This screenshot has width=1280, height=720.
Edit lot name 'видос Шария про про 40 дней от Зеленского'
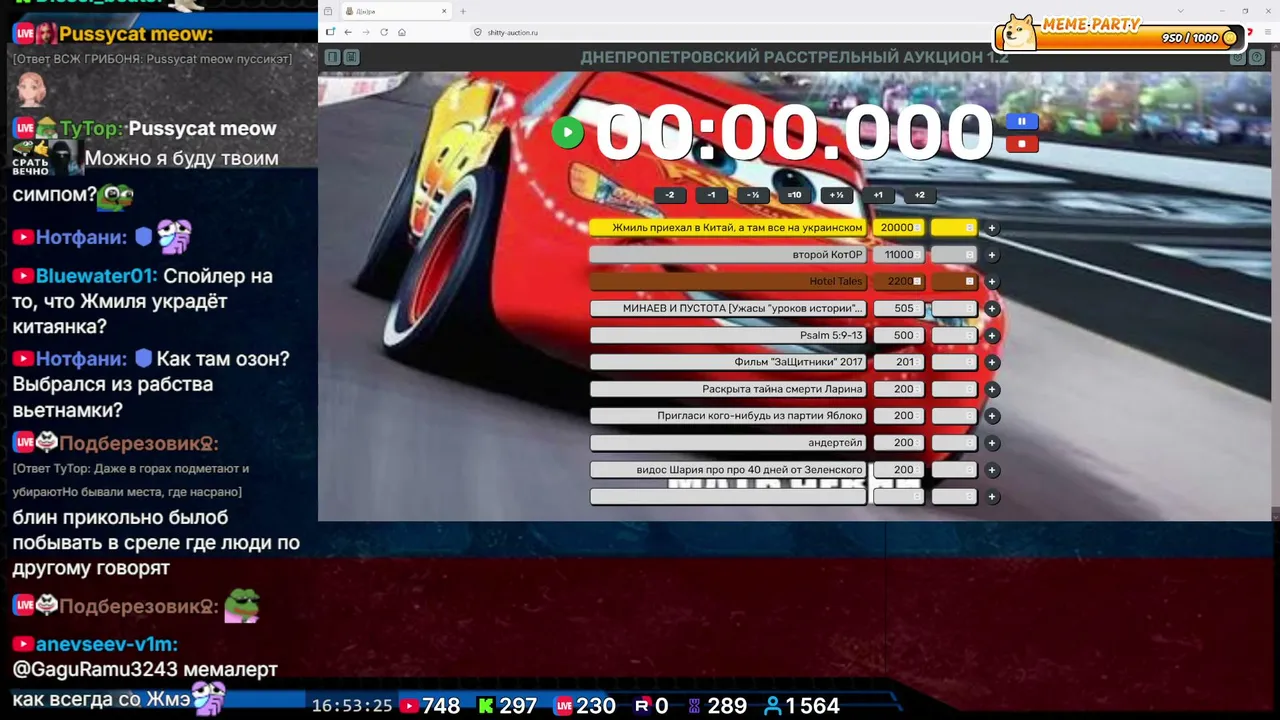point(728,470)
